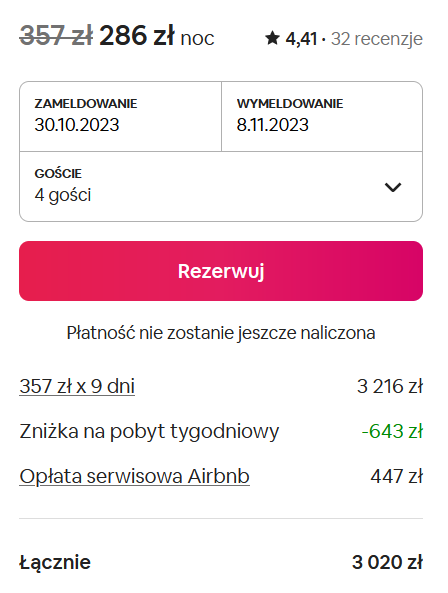Click the 4,41 rating value
Screen dimensions: 448x593
click(x=301, y=39)
